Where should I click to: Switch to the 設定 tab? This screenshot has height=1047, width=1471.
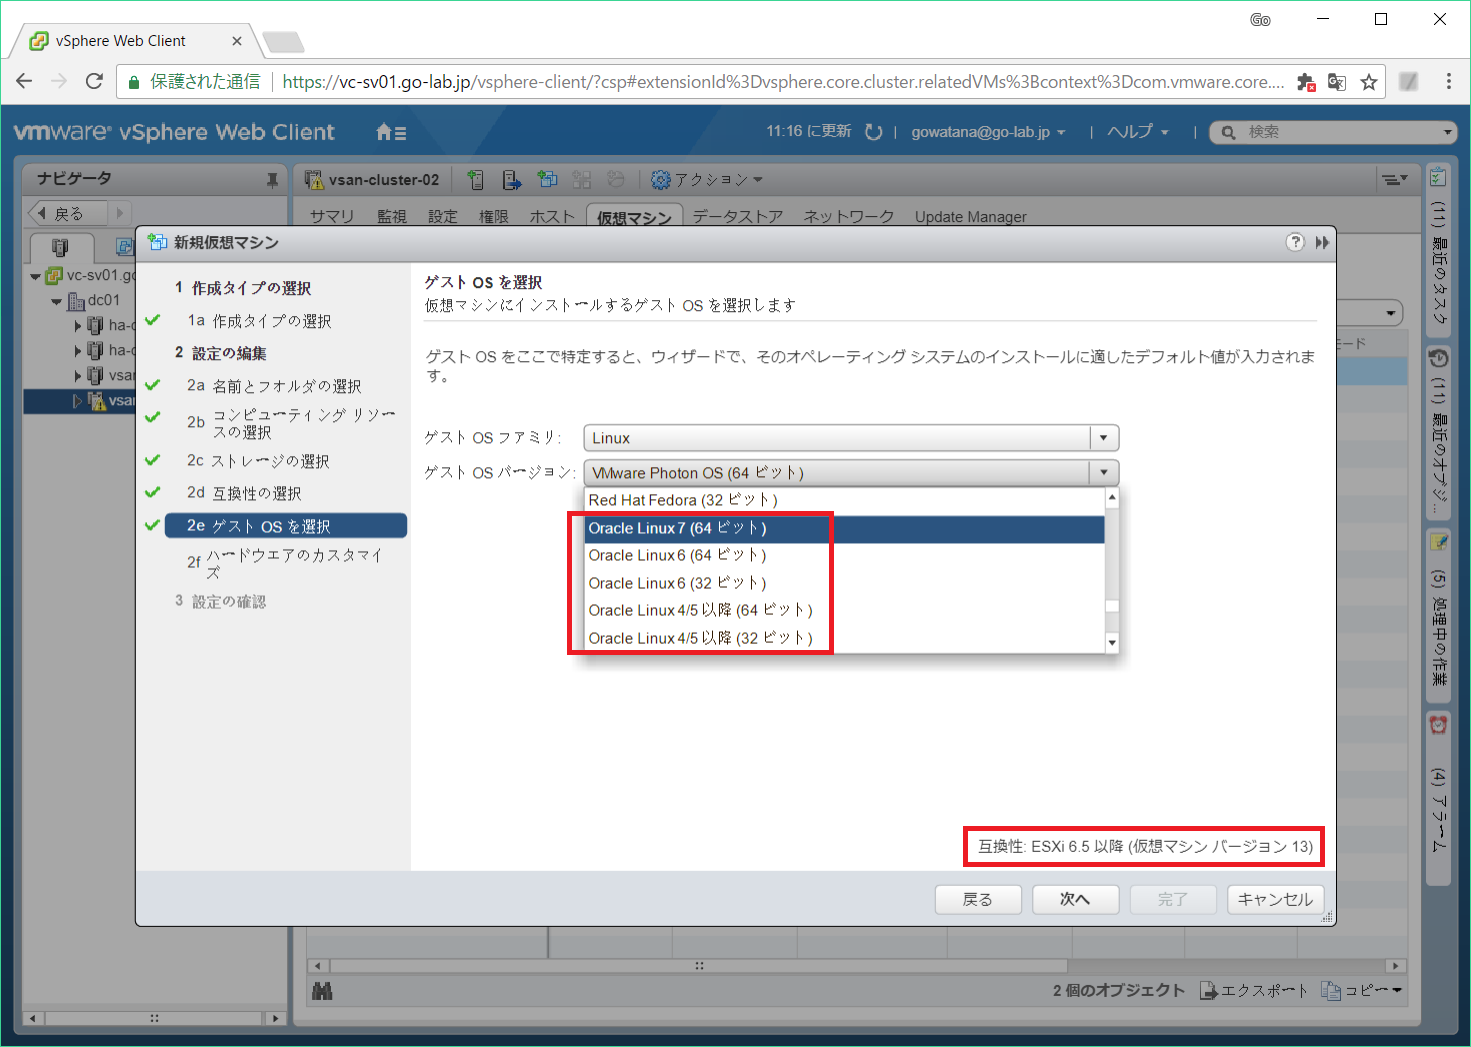click(x=442, y=217)
